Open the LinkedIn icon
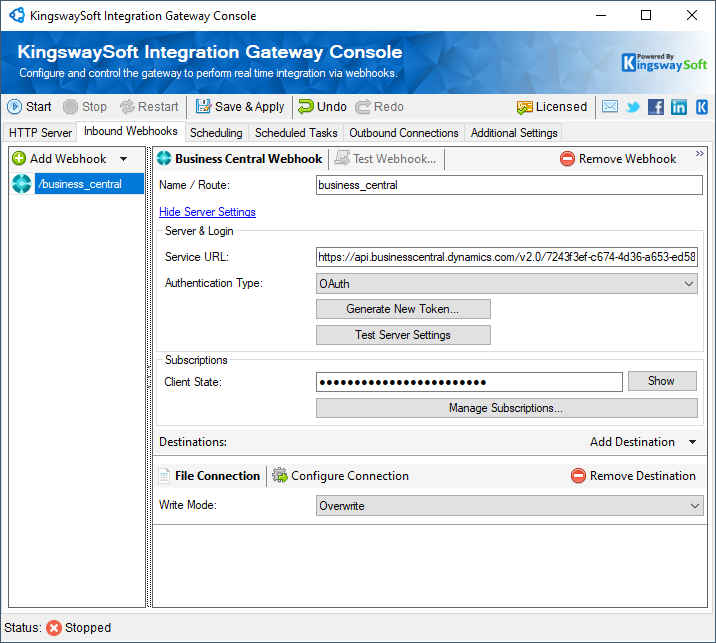 click(679, 107)
